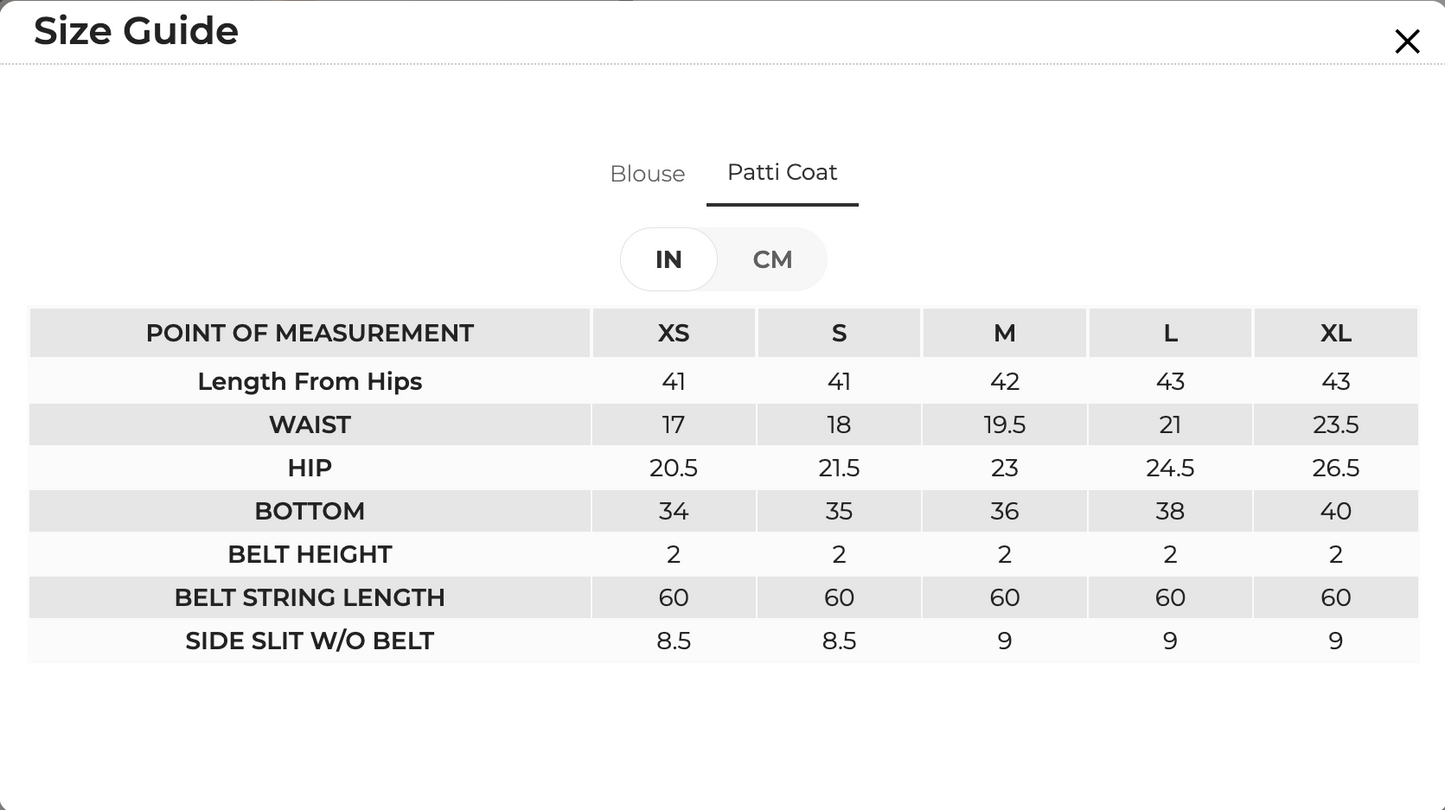Click the M size column header

point(1004,333)
